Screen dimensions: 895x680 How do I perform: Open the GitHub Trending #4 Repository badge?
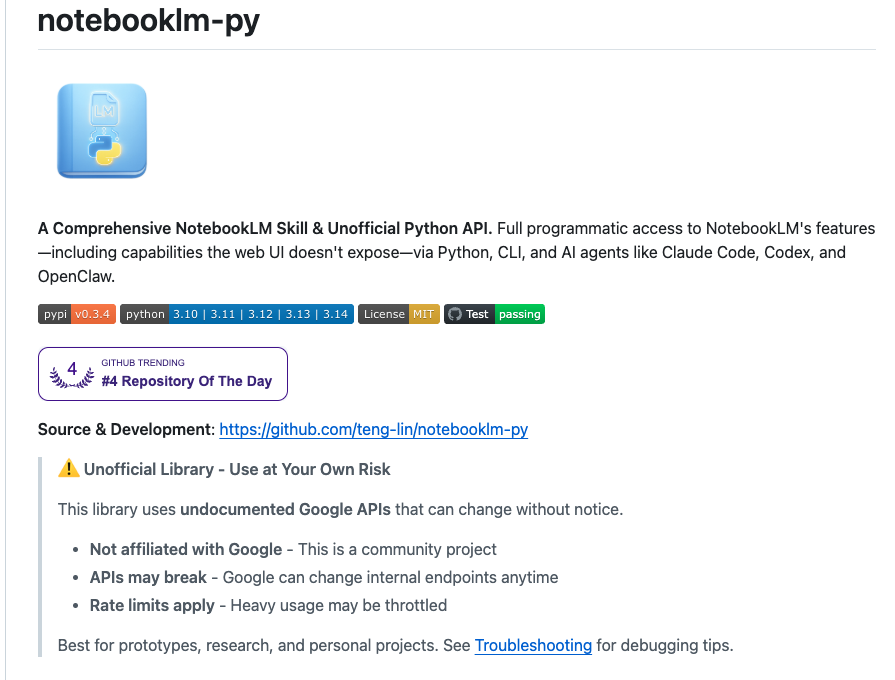(x=163, y=374)
